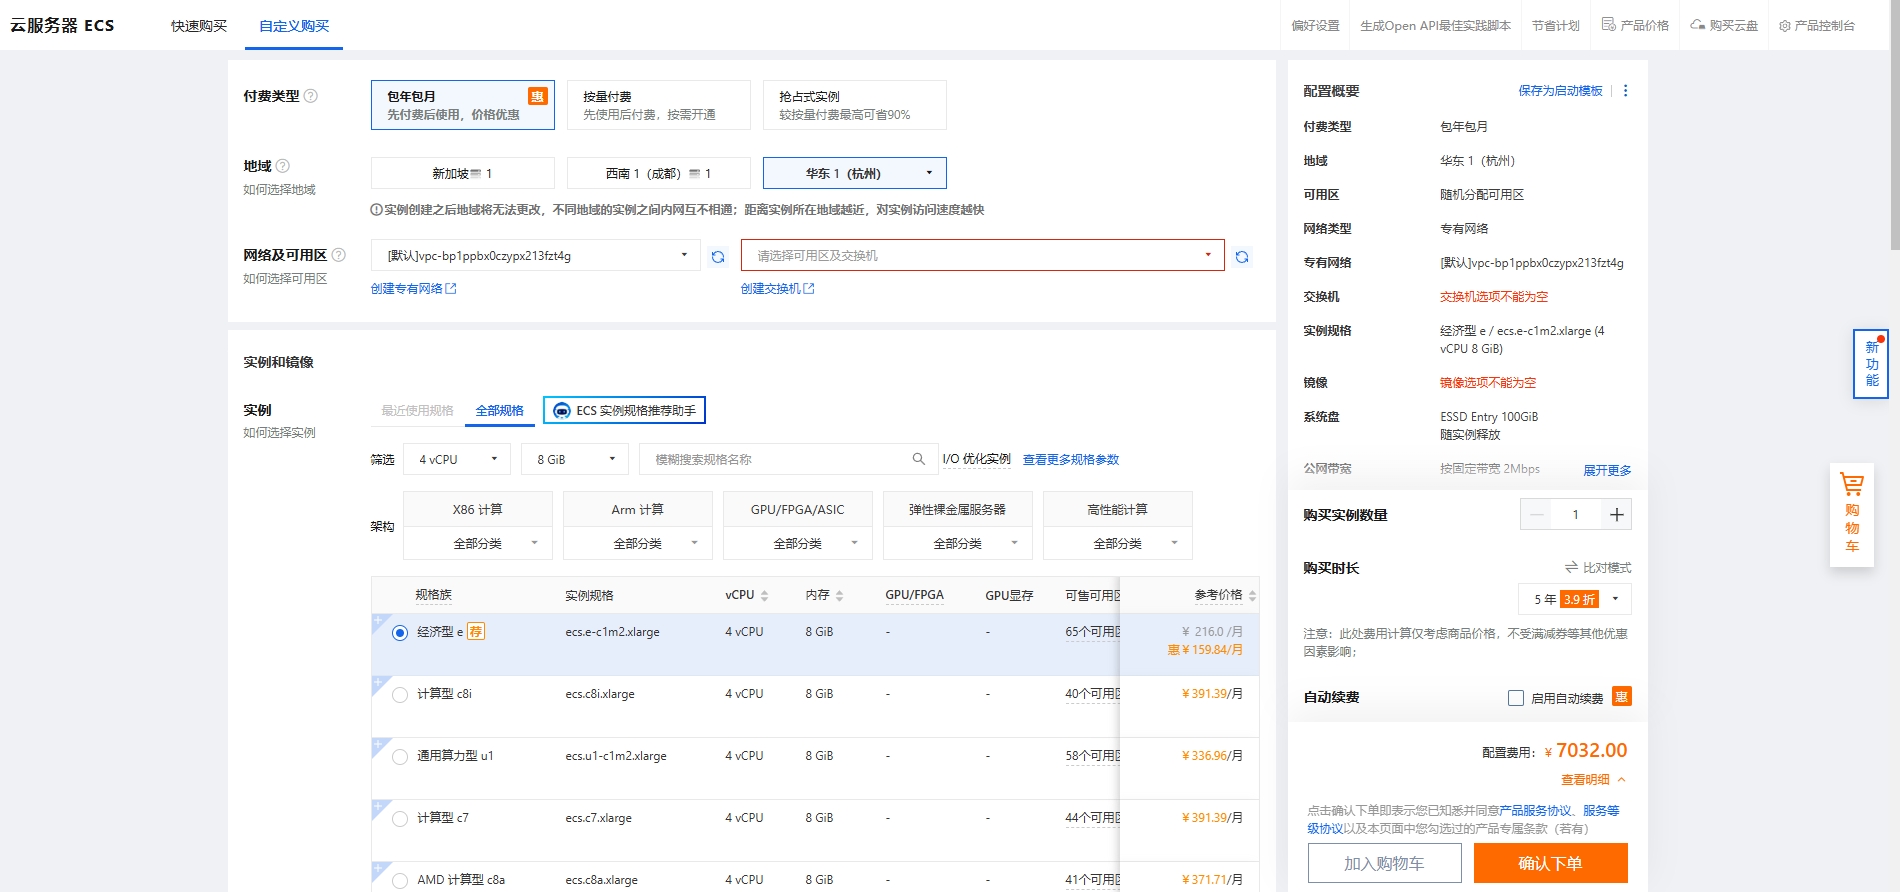Switch to the 快速购买 tab
Screen dimensions: 1900x892
point(199,26)
